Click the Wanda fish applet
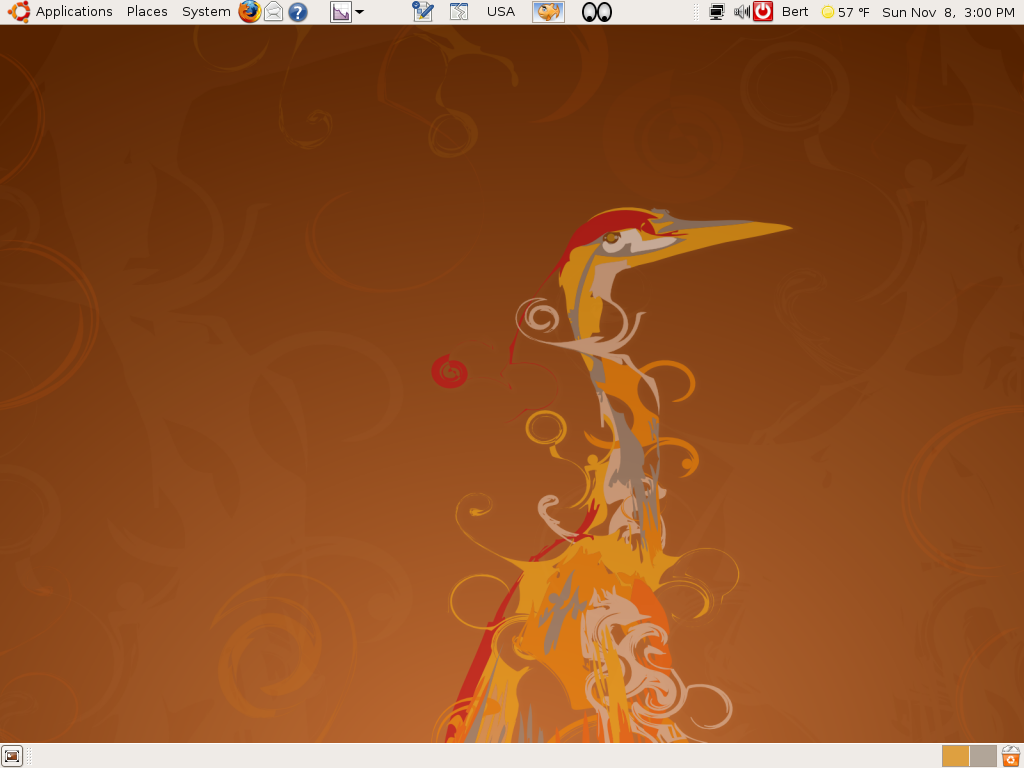 tap(547, 12)
